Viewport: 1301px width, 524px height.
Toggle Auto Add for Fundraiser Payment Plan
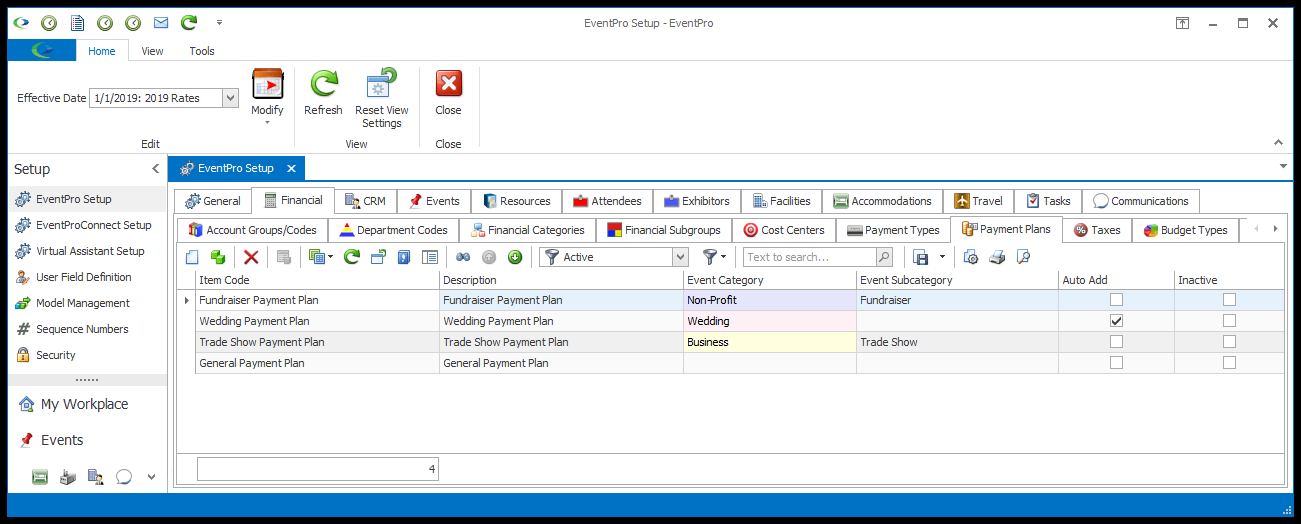[1116, 299]
